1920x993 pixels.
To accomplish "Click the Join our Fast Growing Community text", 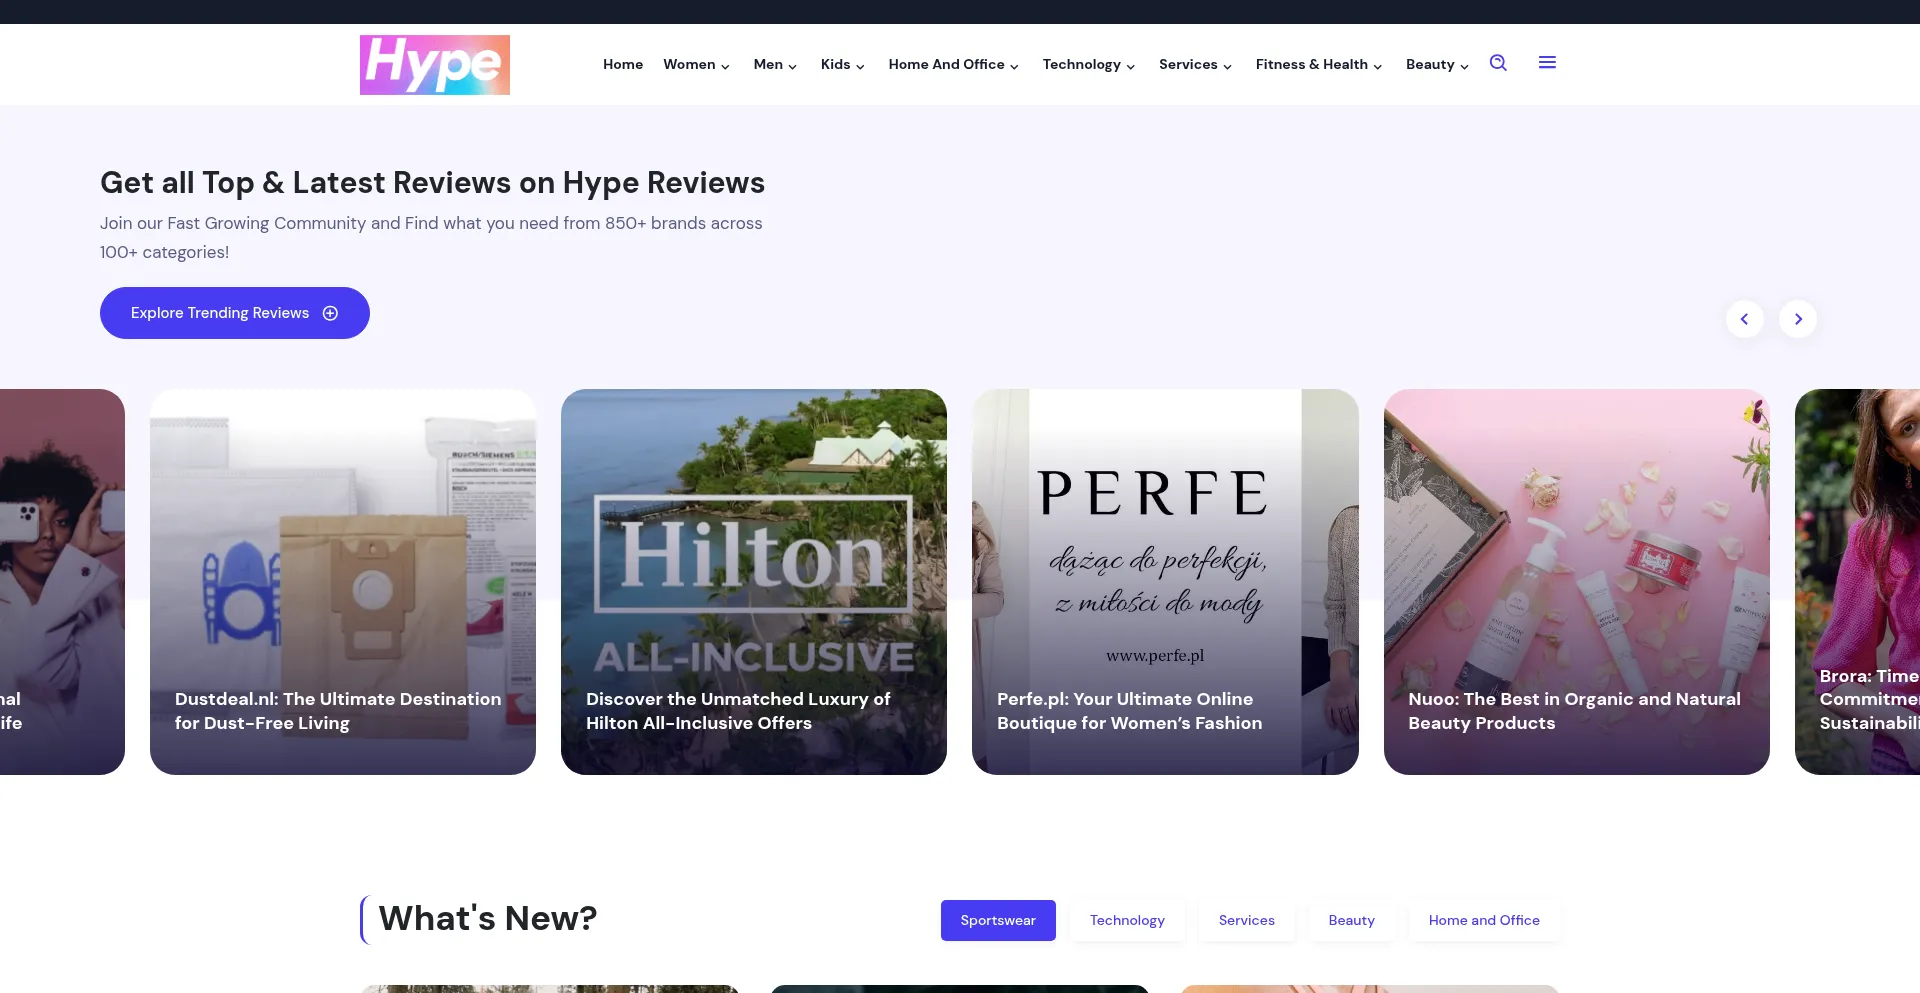I will pyautogui.click(x=431, y=238).
